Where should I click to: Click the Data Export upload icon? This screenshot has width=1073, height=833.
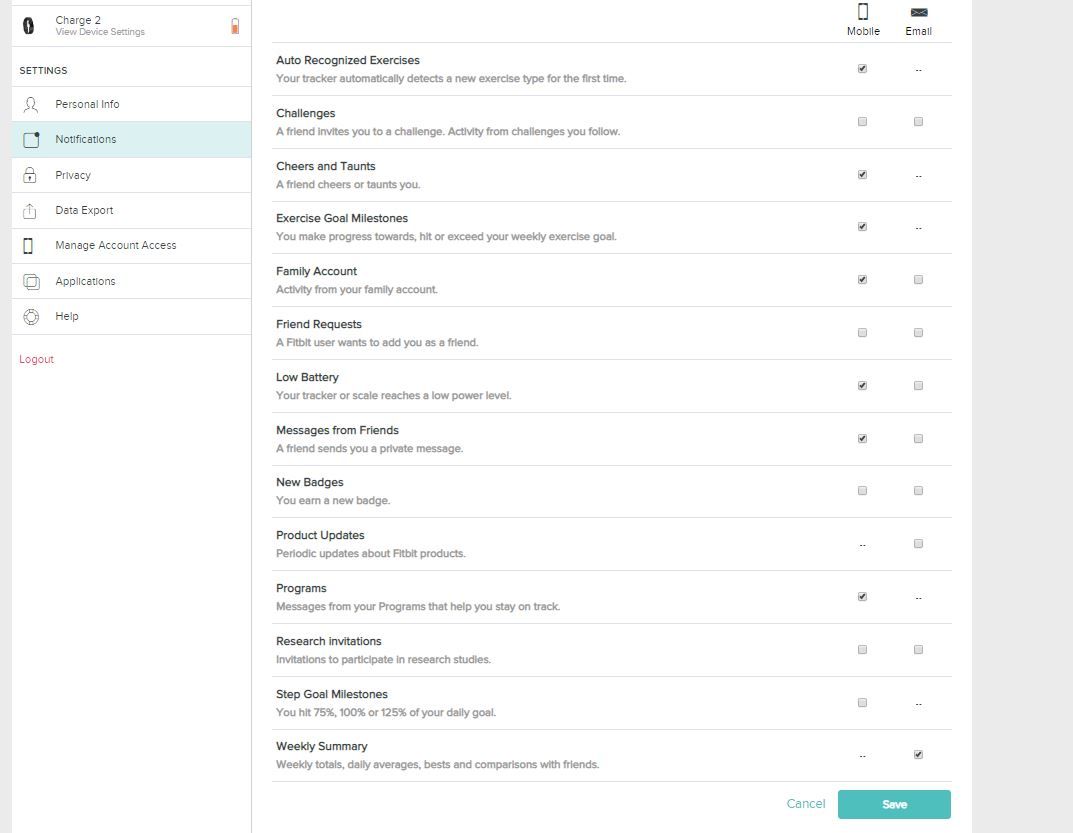pyautogui.click(x=30, y=211)
